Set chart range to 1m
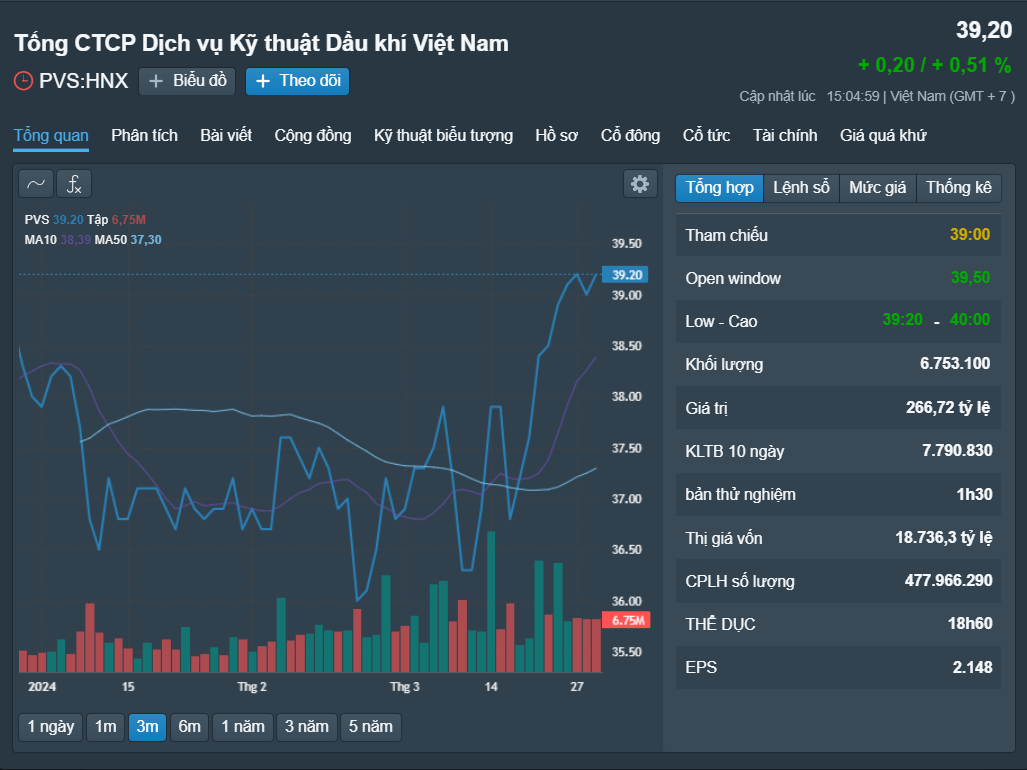Screen dimensions: 1027x770 tap(105, 727)
